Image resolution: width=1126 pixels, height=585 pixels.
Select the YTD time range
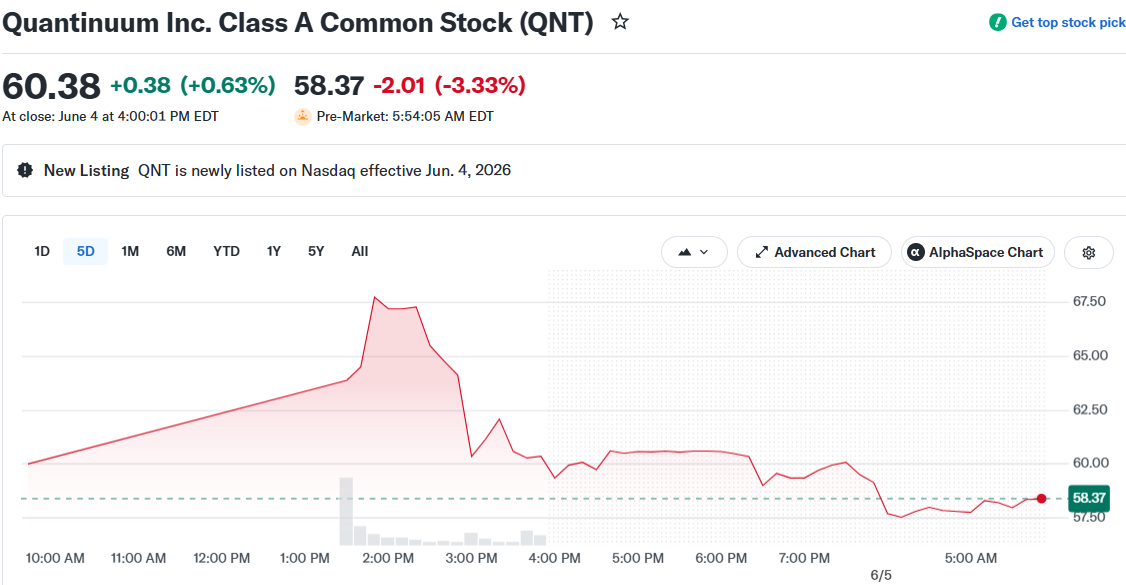pos(226,251)
